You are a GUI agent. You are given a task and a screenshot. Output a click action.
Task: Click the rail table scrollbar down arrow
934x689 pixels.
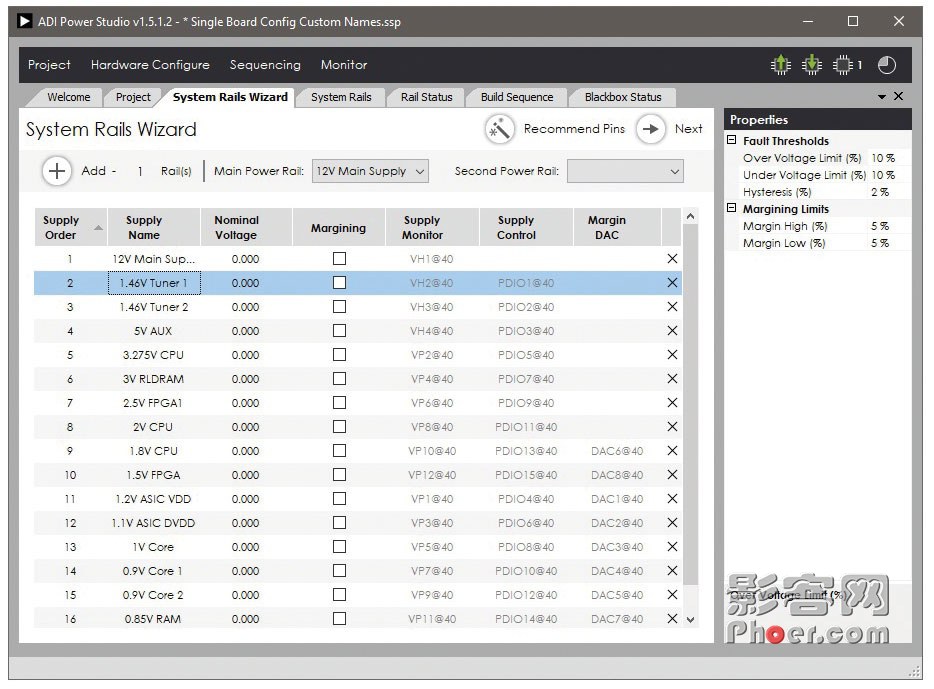690,619
